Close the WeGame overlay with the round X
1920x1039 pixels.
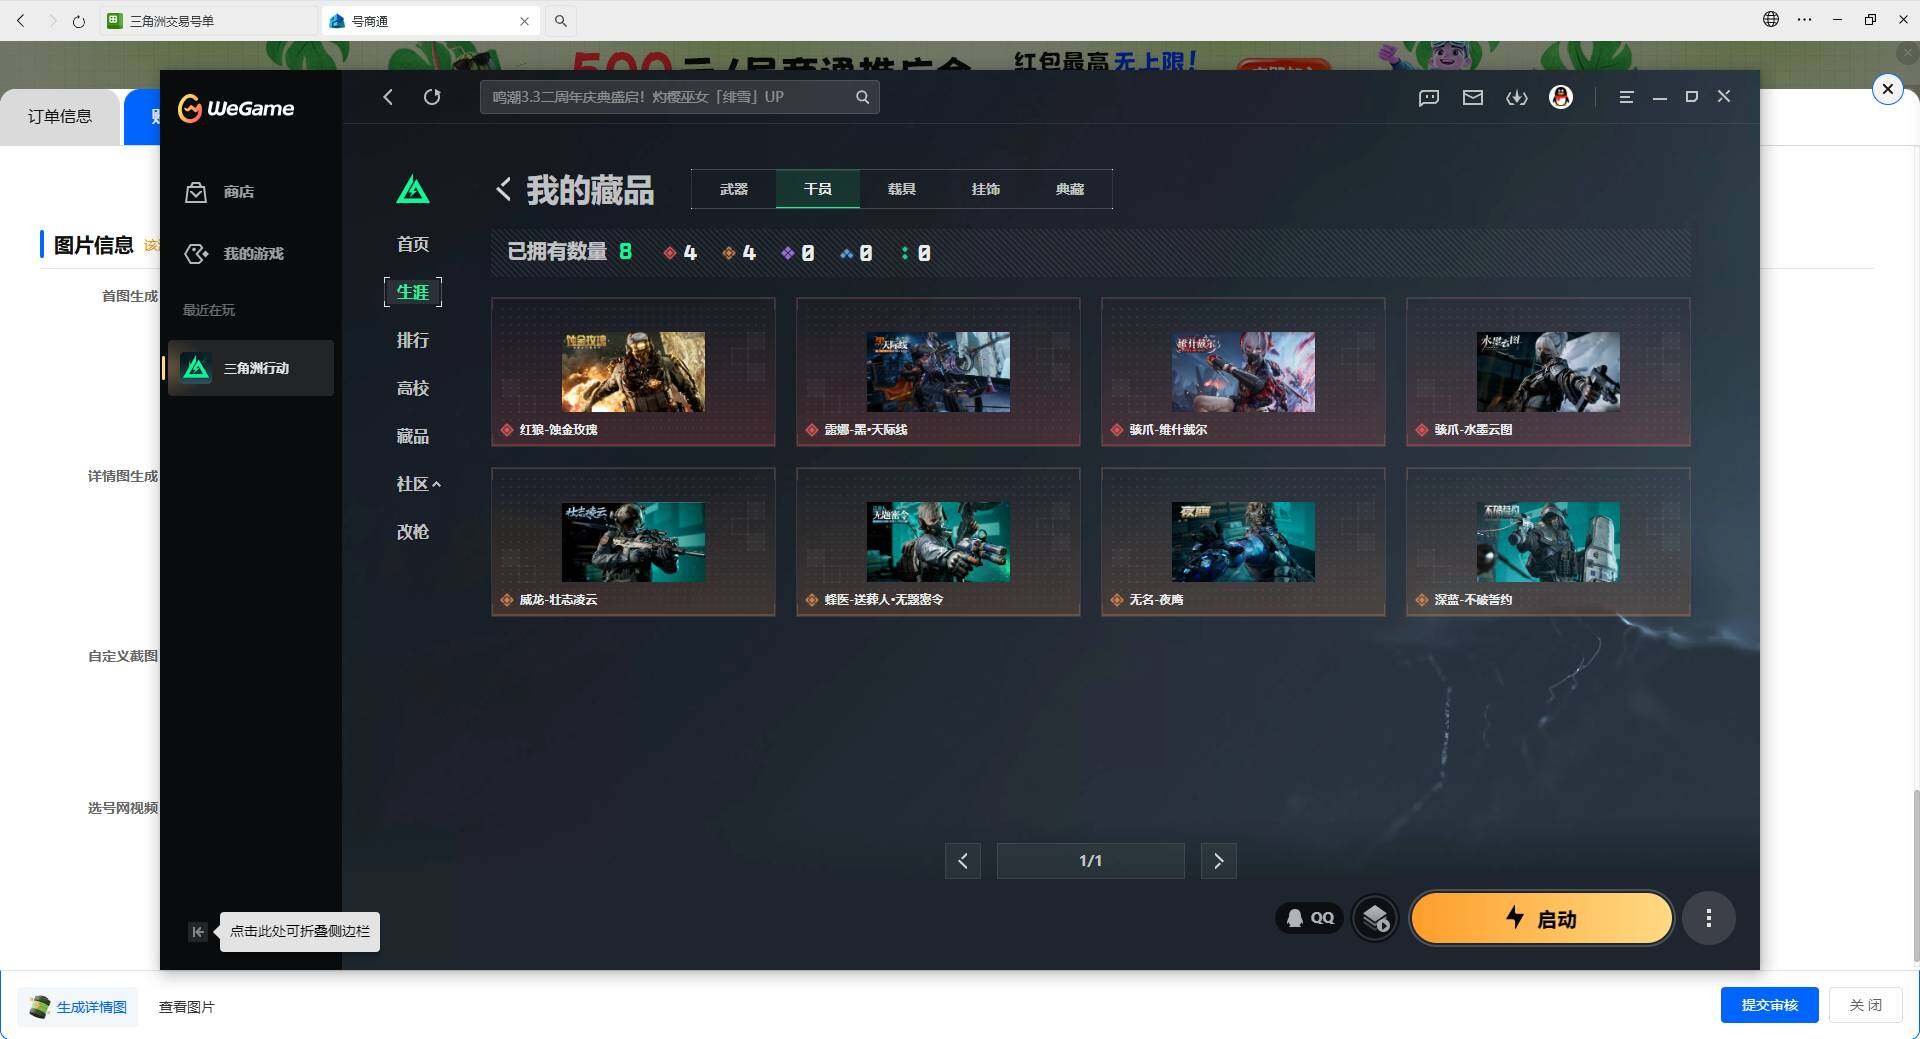point(1887,89)
